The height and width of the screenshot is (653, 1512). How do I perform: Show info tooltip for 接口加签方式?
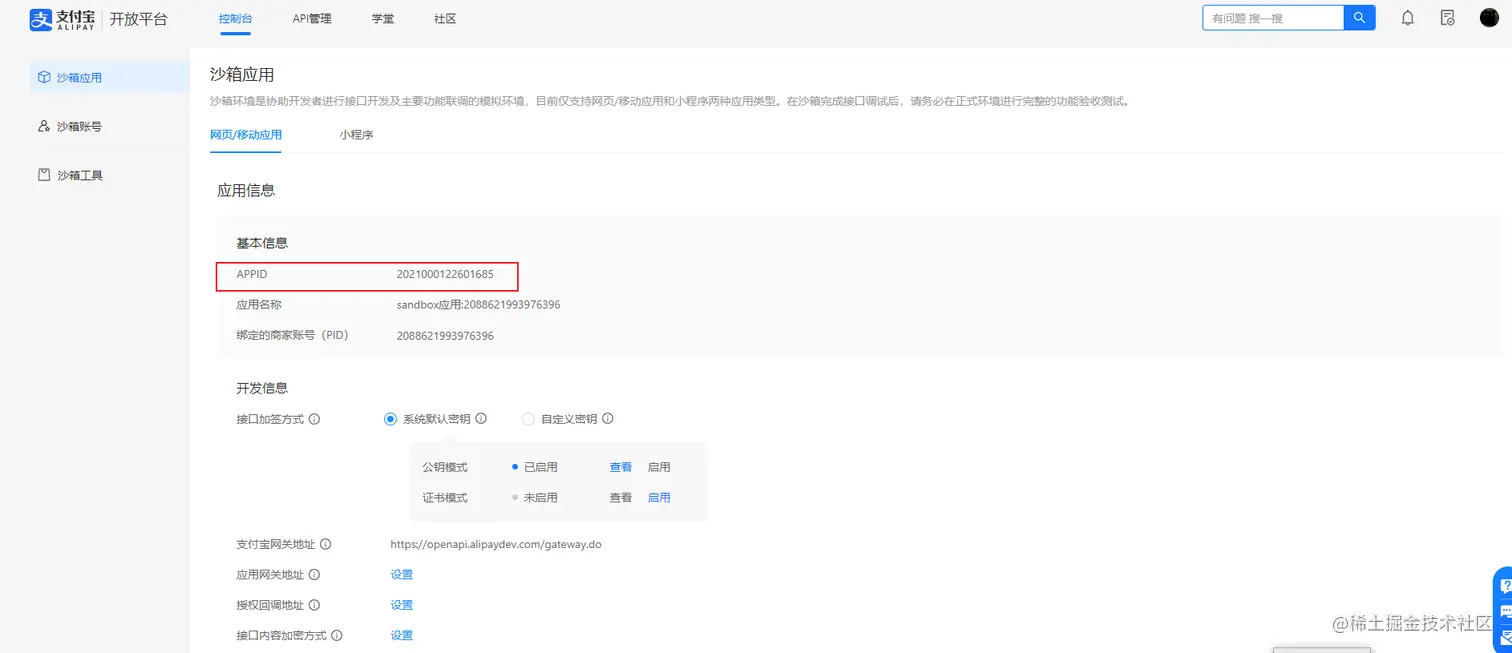coord(314,420)
